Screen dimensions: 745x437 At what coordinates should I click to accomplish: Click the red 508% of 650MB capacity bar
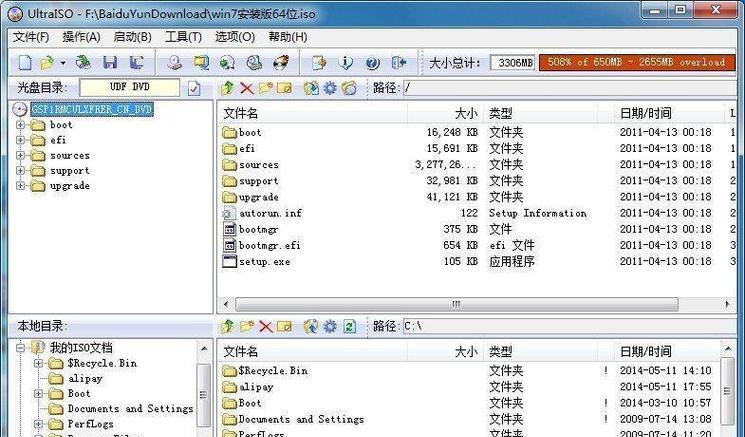pyautogui.click(x=637, y=62)
